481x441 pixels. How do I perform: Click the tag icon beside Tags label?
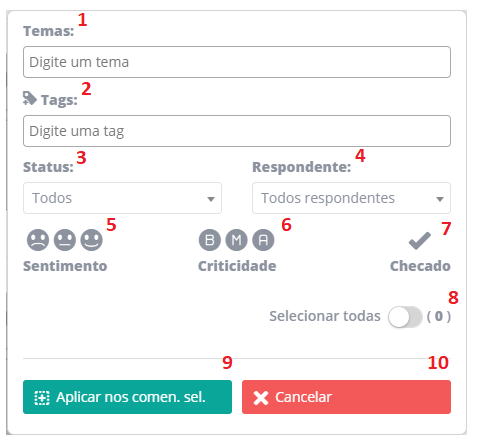click(30, 98)
